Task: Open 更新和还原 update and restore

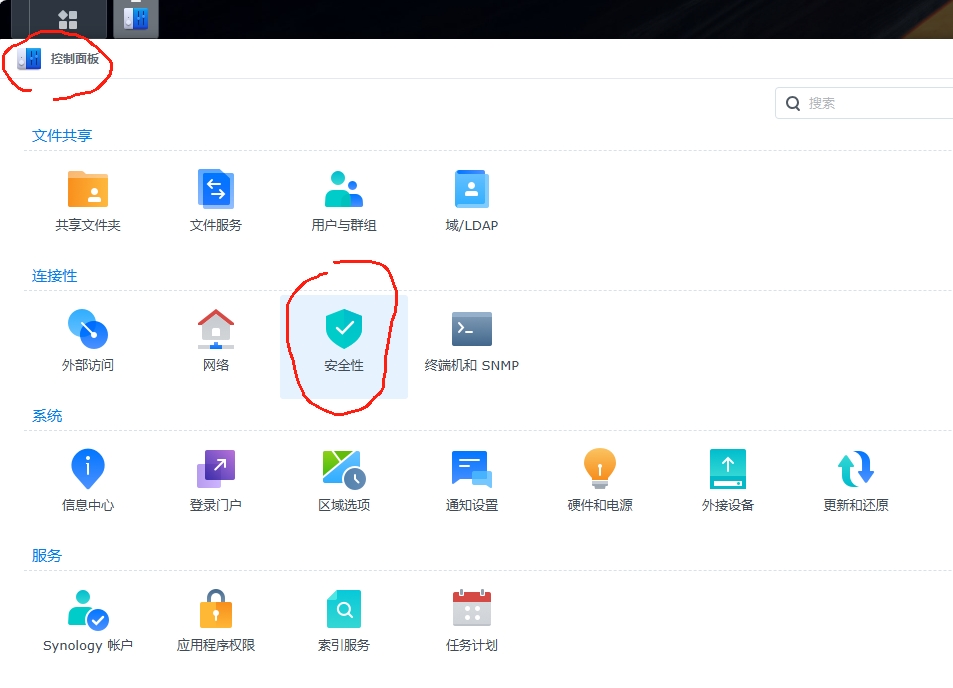Action: (x=855, y=477)
